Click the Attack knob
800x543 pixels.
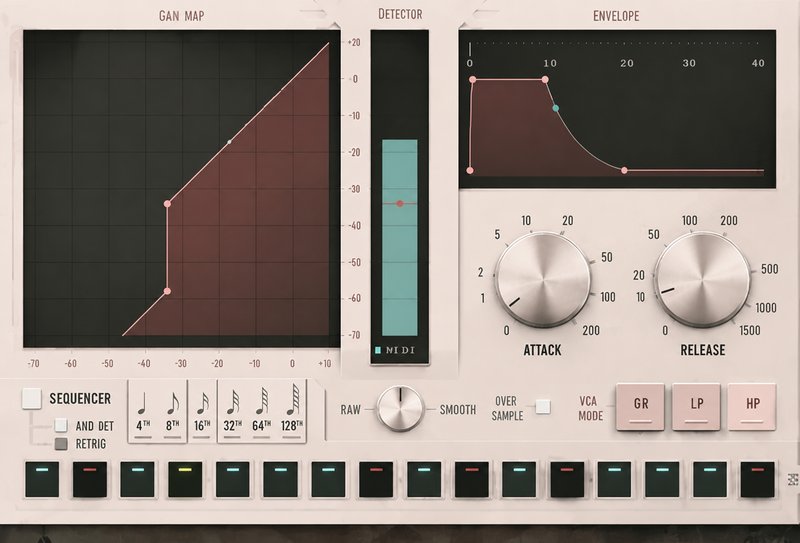(543, 280)
